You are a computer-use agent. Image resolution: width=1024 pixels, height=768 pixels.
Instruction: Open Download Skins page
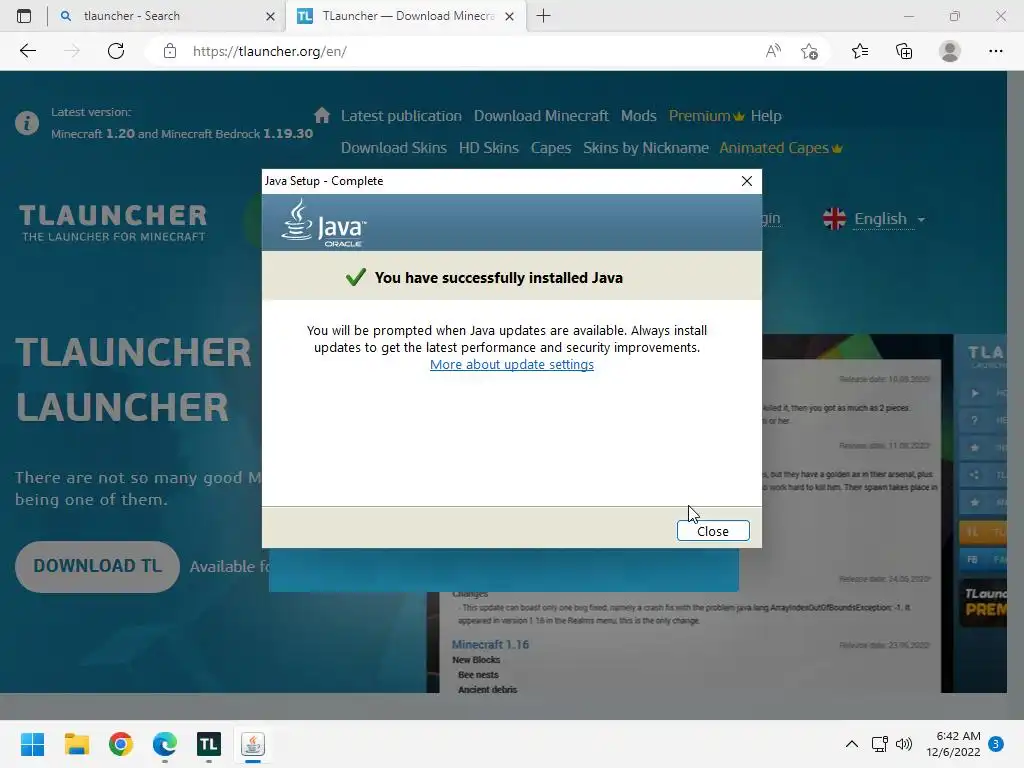[393, 148]
